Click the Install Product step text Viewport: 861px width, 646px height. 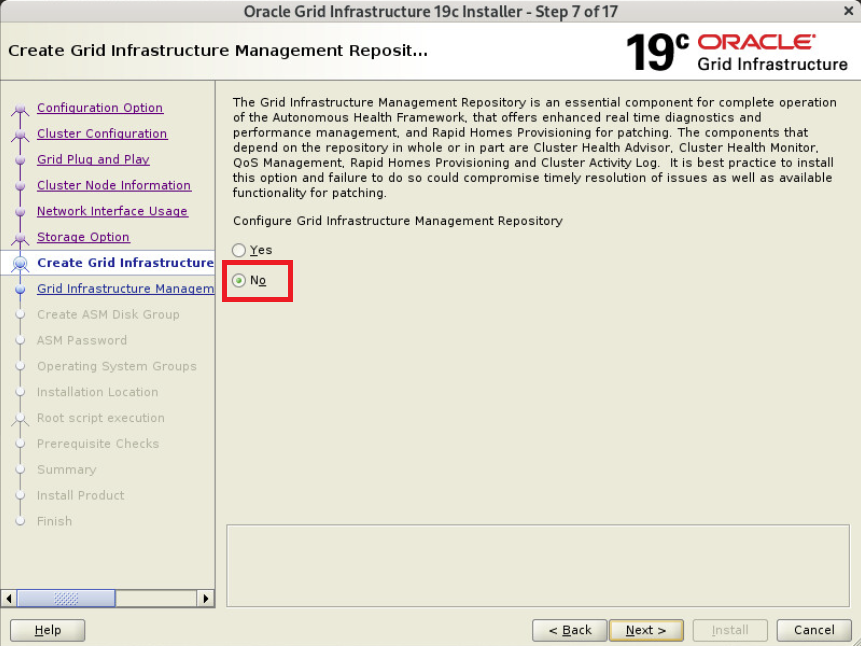pos(81,495)
